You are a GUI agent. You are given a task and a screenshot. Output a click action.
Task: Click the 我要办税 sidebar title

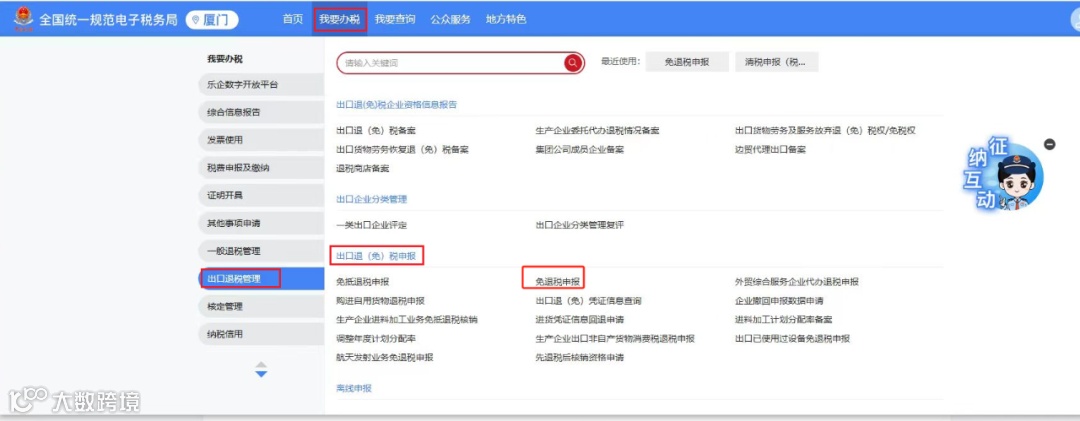(x=225, y=59)
